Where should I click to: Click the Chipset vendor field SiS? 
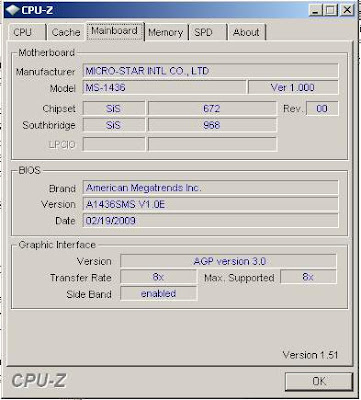coord(114,109)
